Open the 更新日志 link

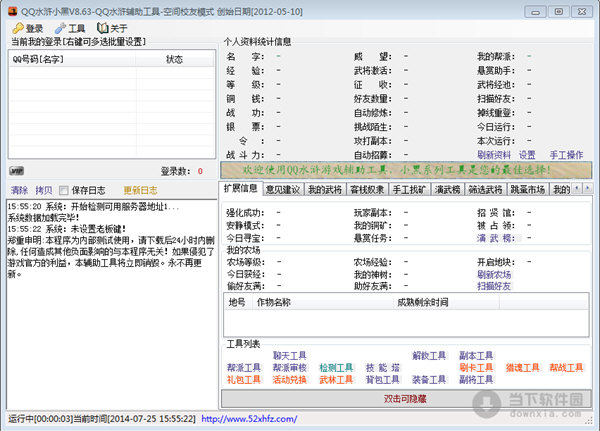pyautogui.click(x=140, y=190)
